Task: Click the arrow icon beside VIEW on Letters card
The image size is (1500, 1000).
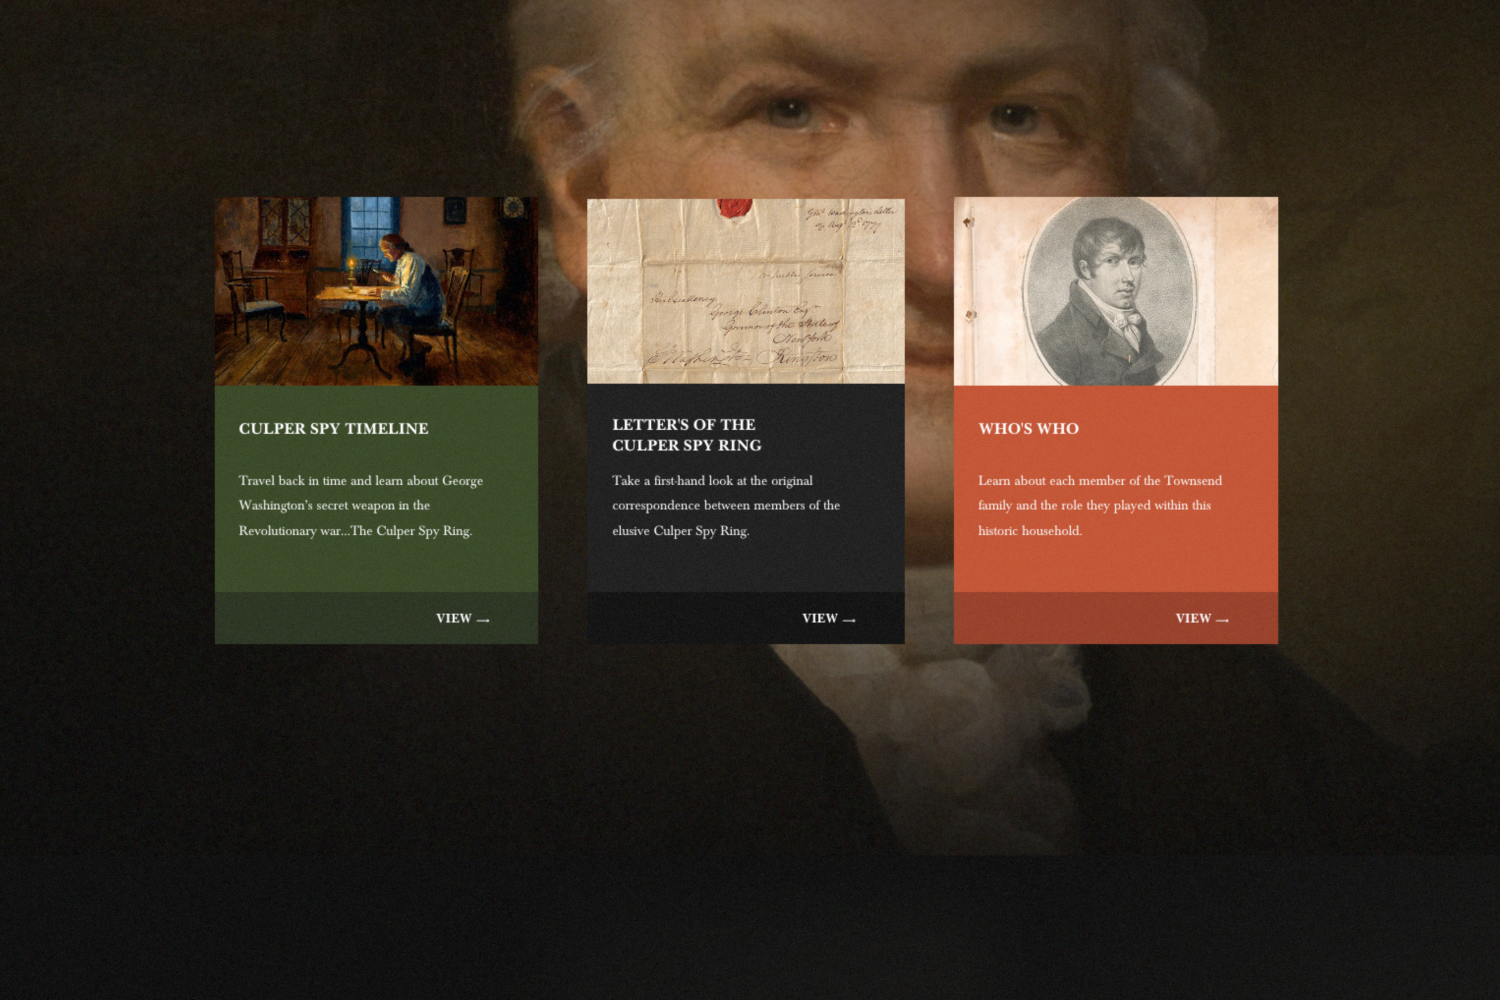Action: [x=849, y=620]
